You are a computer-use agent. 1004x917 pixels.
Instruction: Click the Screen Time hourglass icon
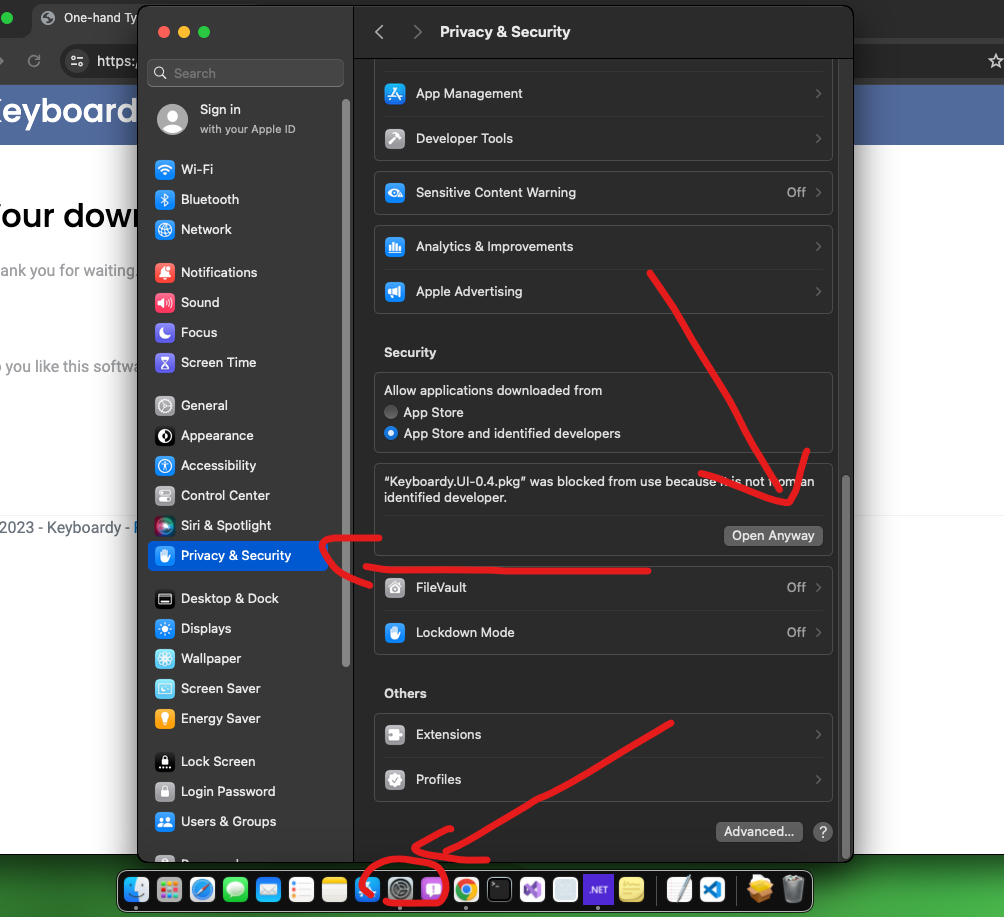point(165,363)
